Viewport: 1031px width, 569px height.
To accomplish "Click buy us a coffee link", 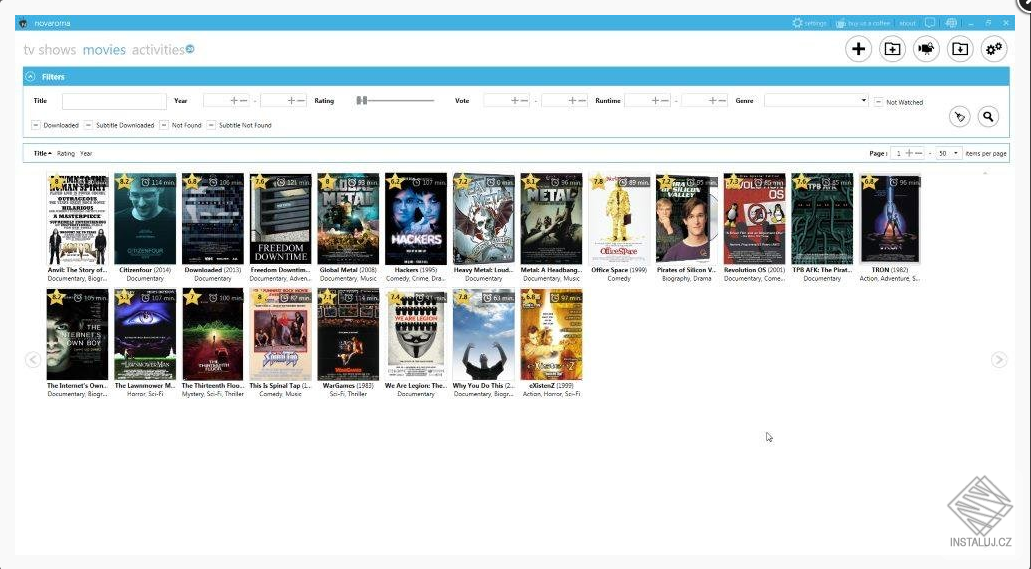I will click(x=863, y=23).
